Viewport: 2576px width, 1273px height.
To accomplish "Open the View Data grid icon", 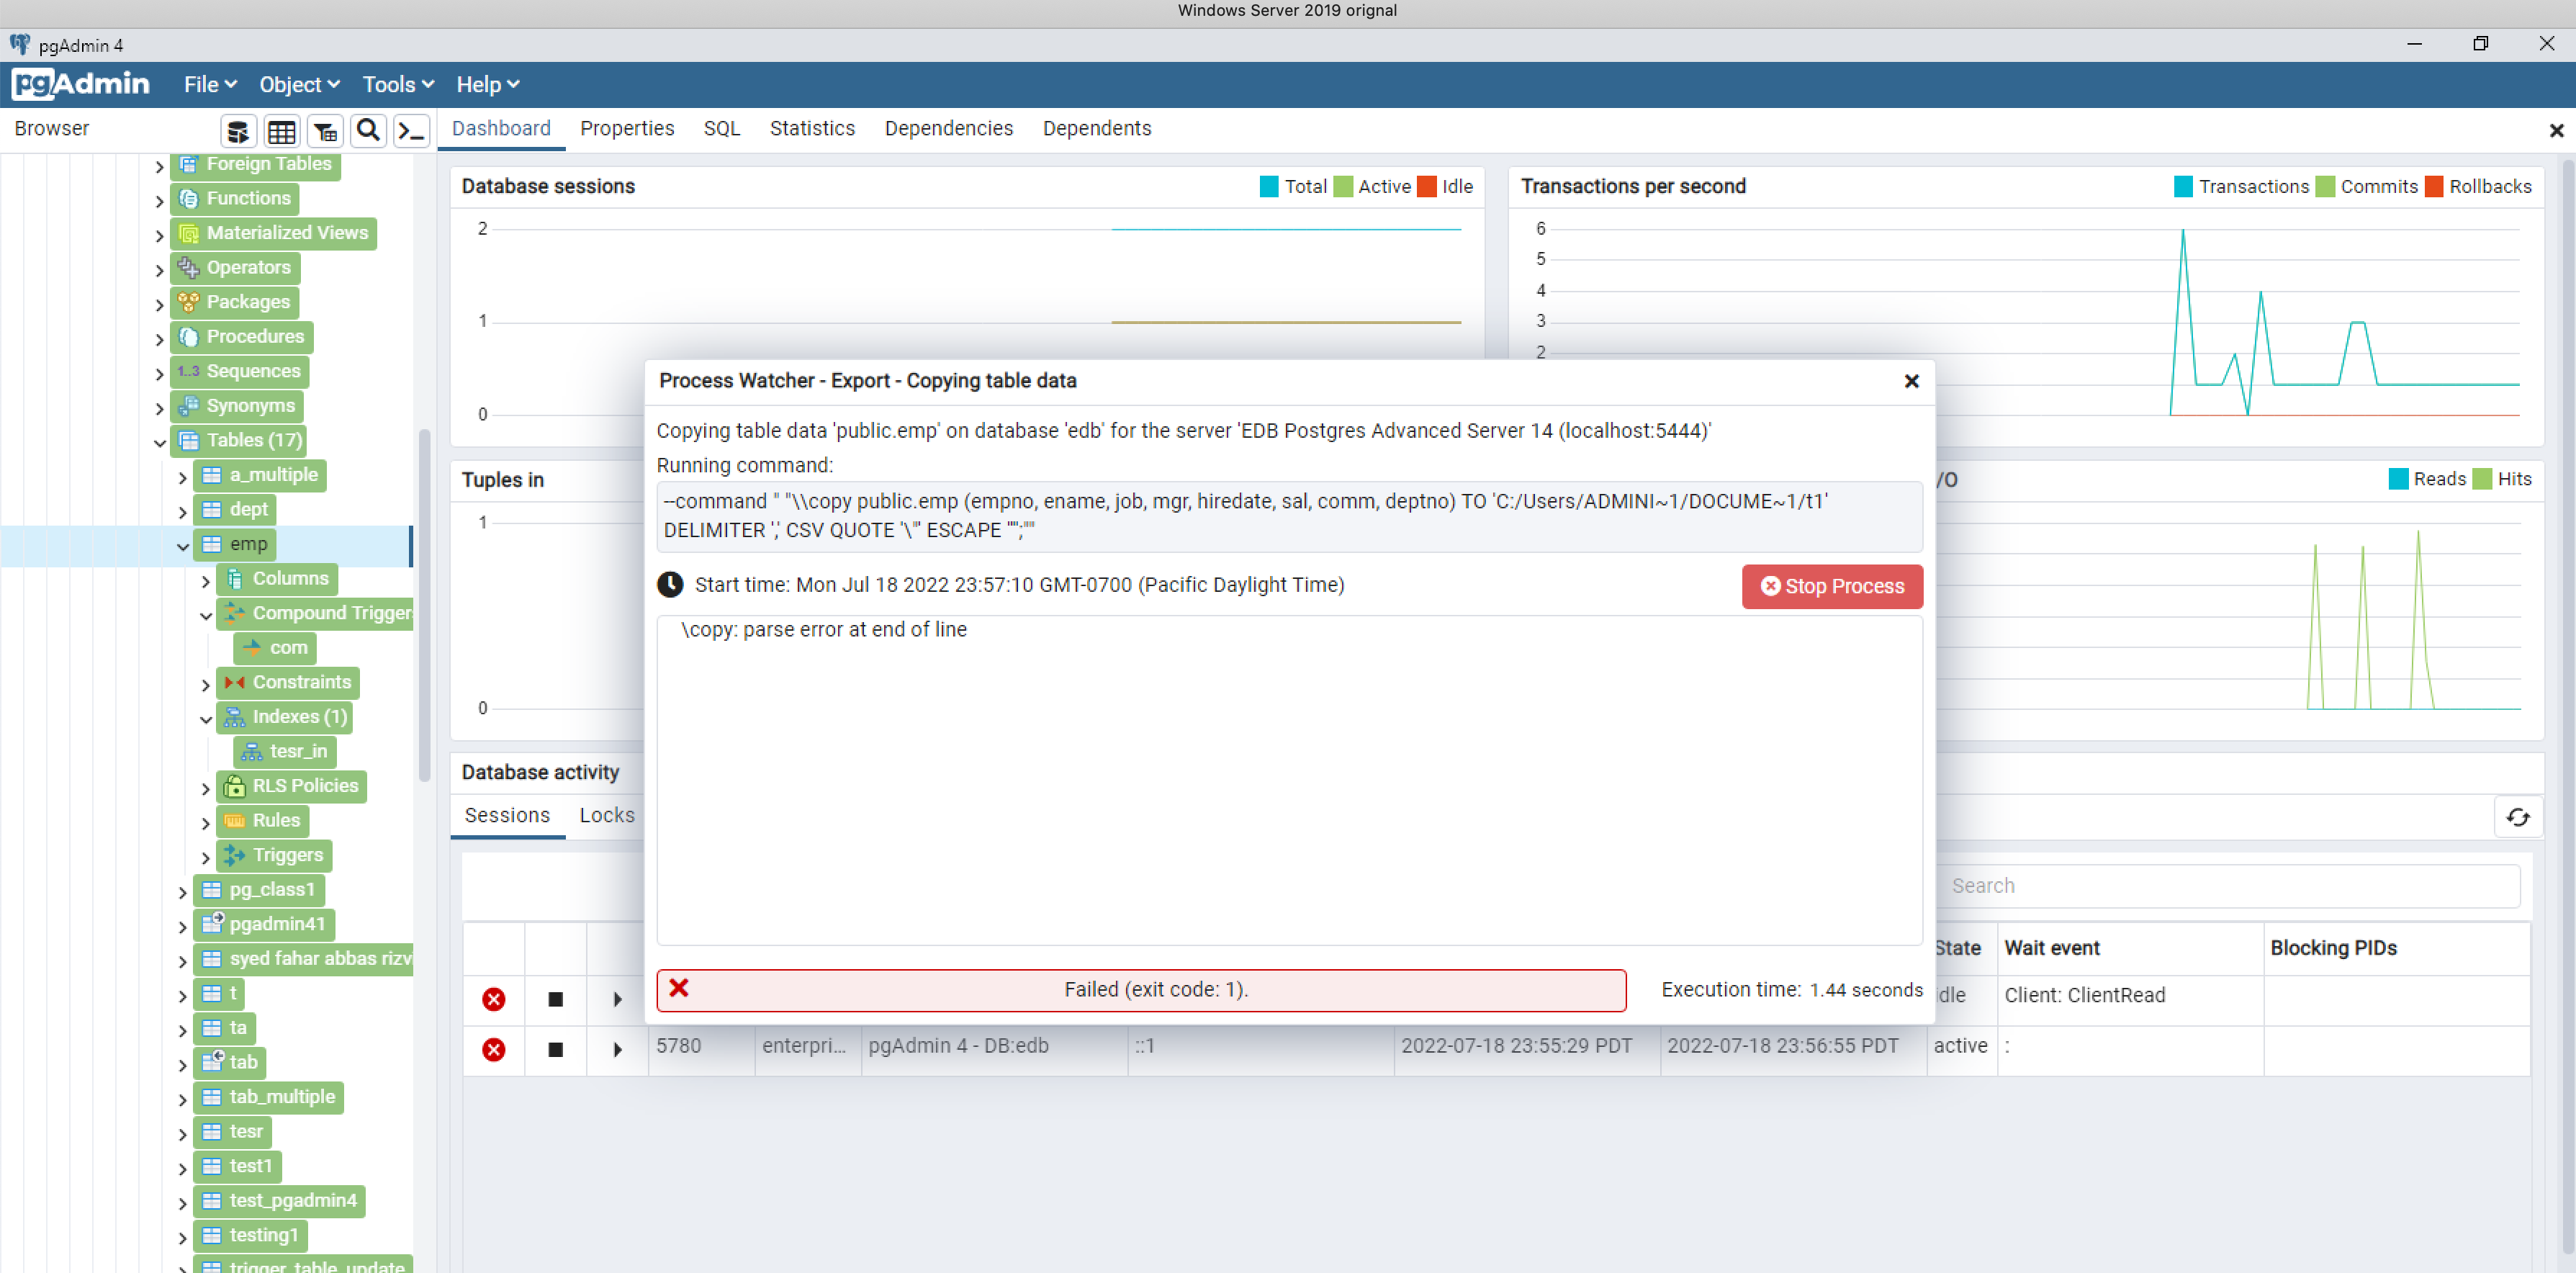I will (281, 130).
